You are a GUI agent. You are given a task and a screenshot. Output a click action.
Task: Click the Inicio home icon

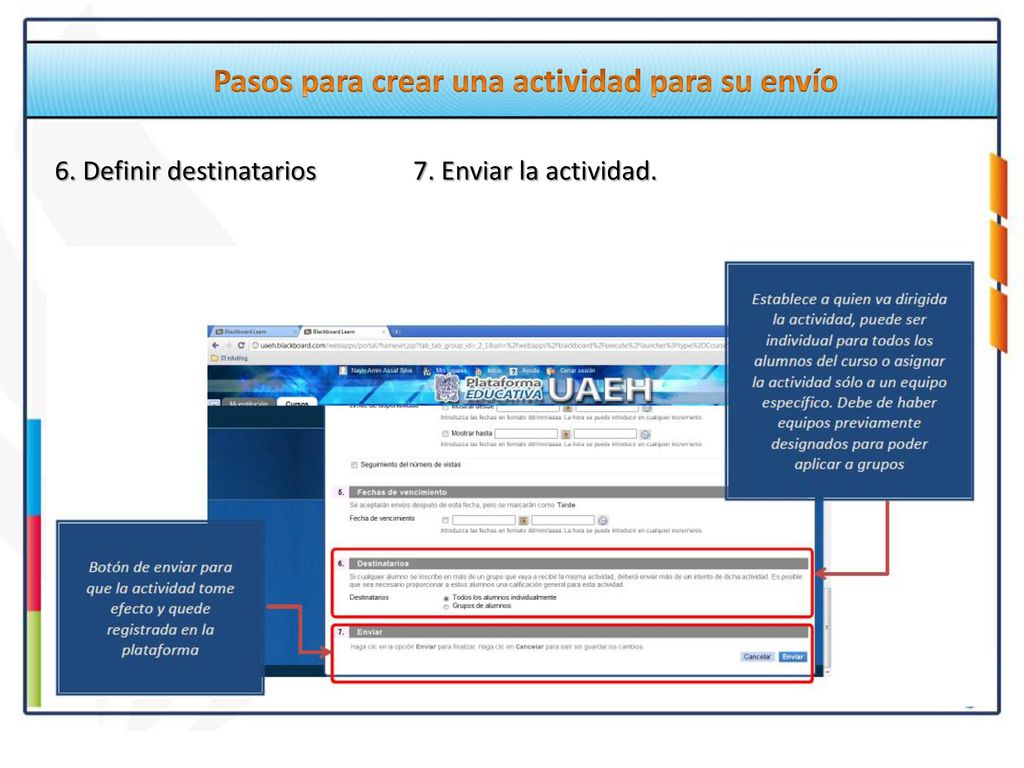pos(479,371)
